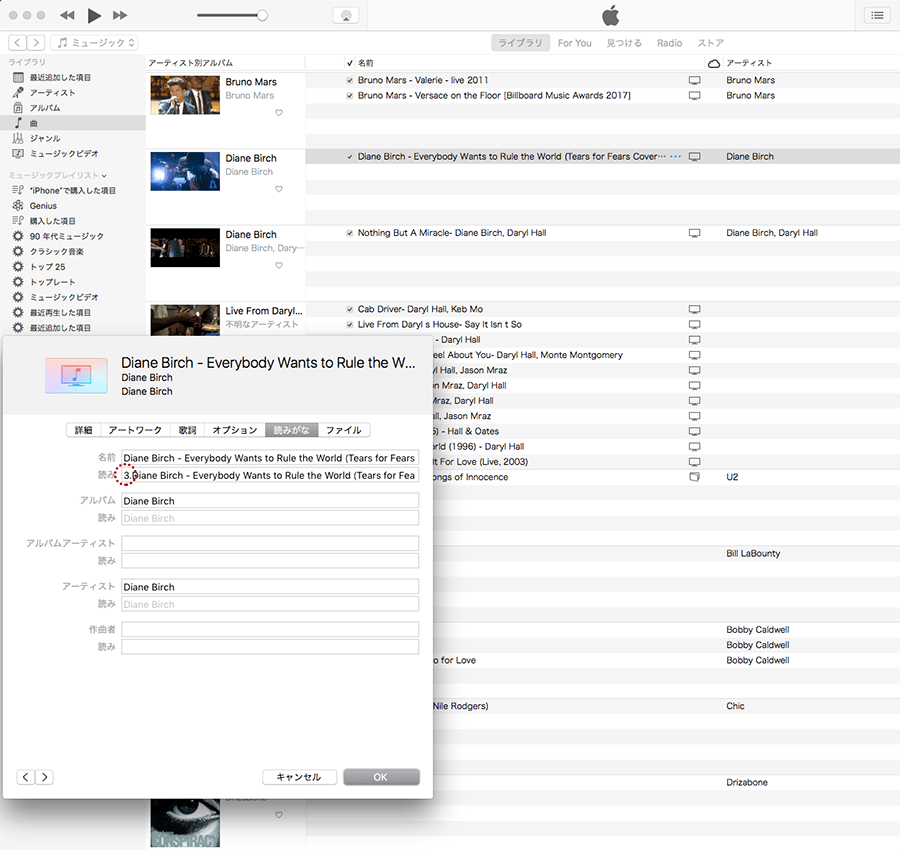Click the heart icon under Bruno Mars
Image resolution: width=900 pixels, height=850 pixels.
[279, 113]
